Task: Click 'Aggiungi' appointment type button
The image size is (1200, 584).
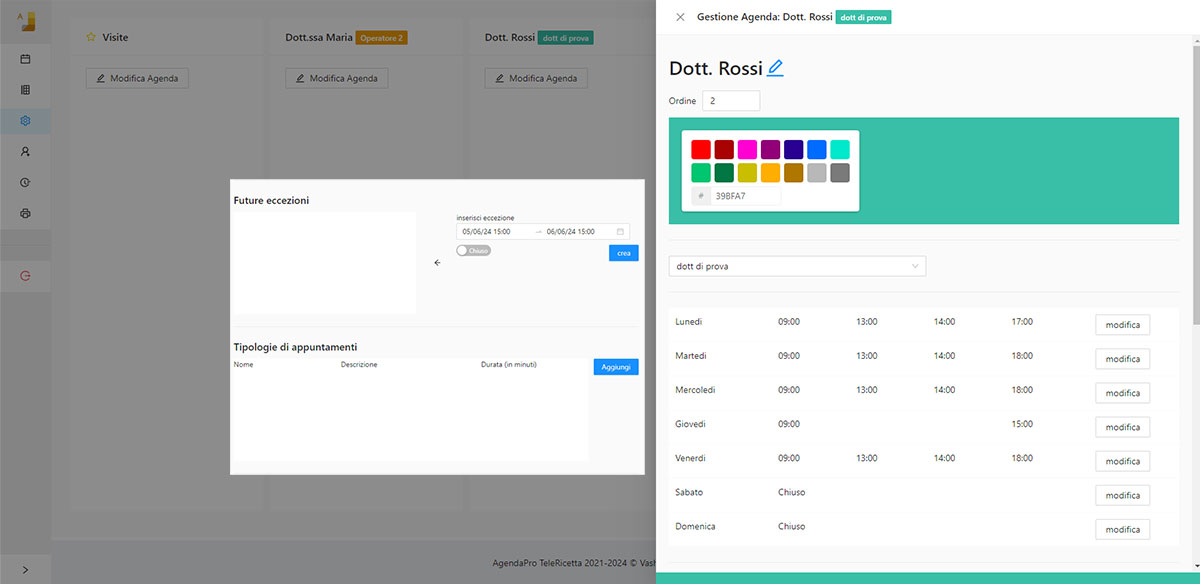Action: point(615,367)
